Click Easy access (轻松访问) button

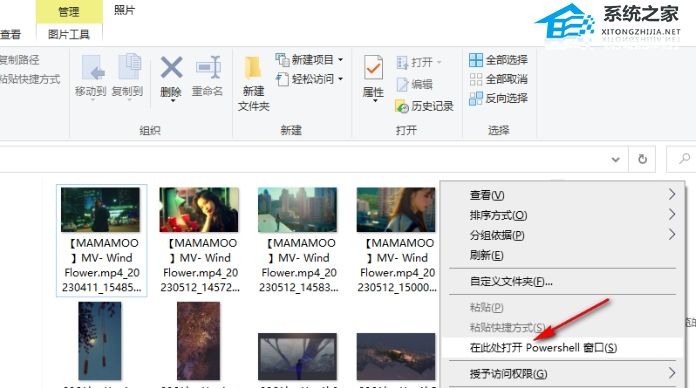click(x=309, y=79)
